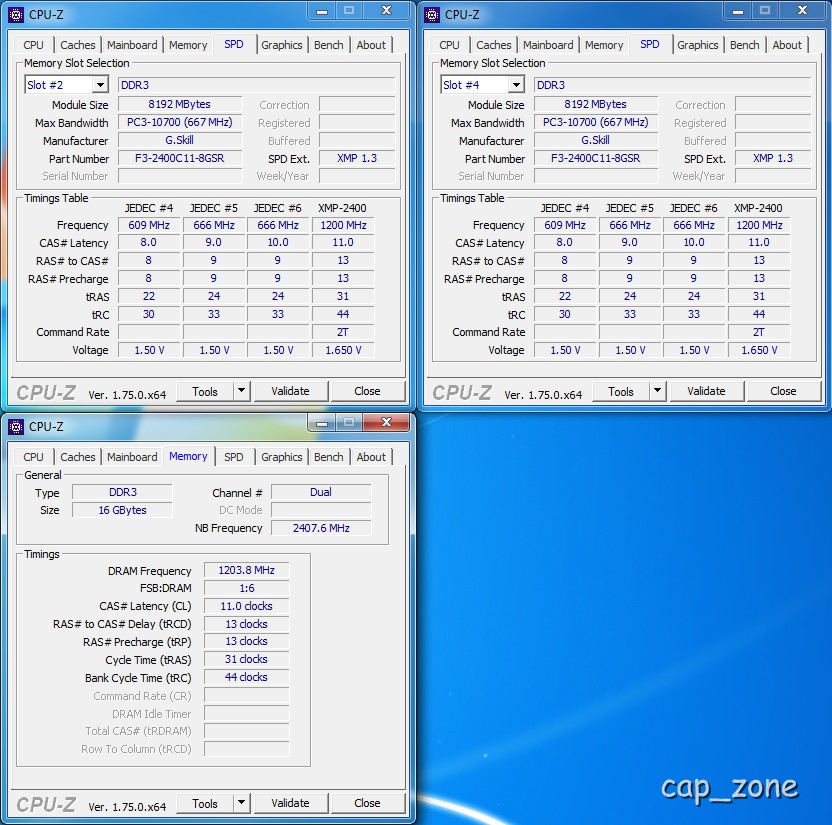
Task: Click Validate button in bottom Memory window
Action: tap(290, 803)
